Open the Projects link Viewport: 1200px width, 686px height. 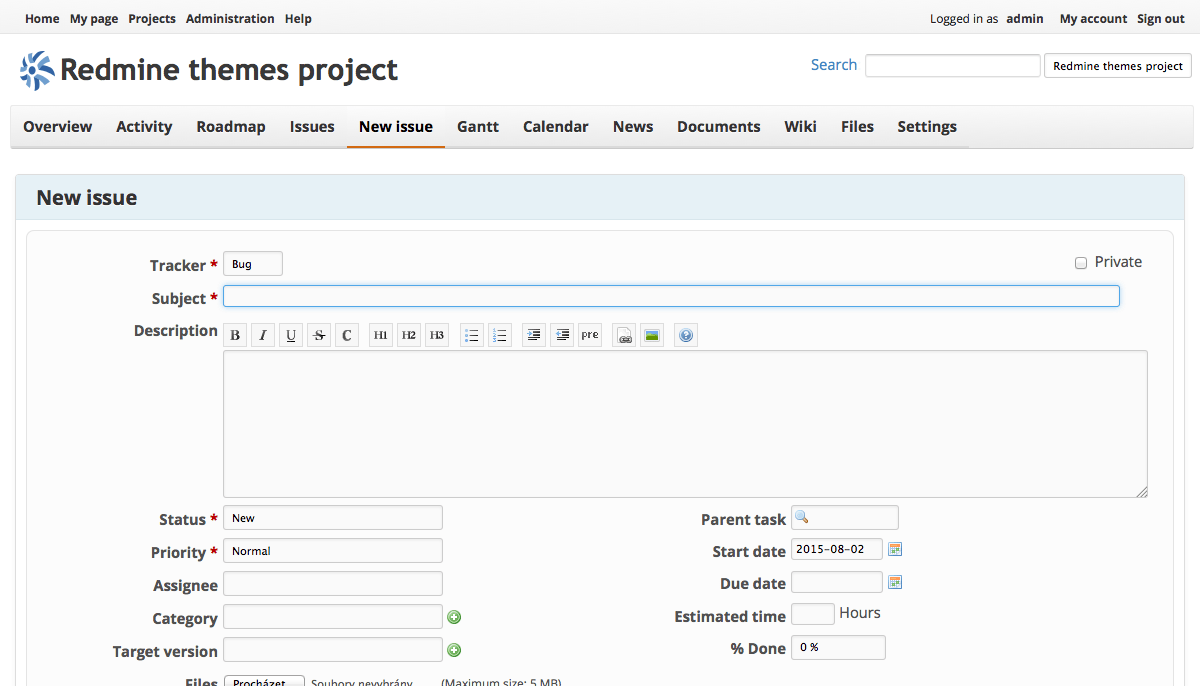coord(152,19)
